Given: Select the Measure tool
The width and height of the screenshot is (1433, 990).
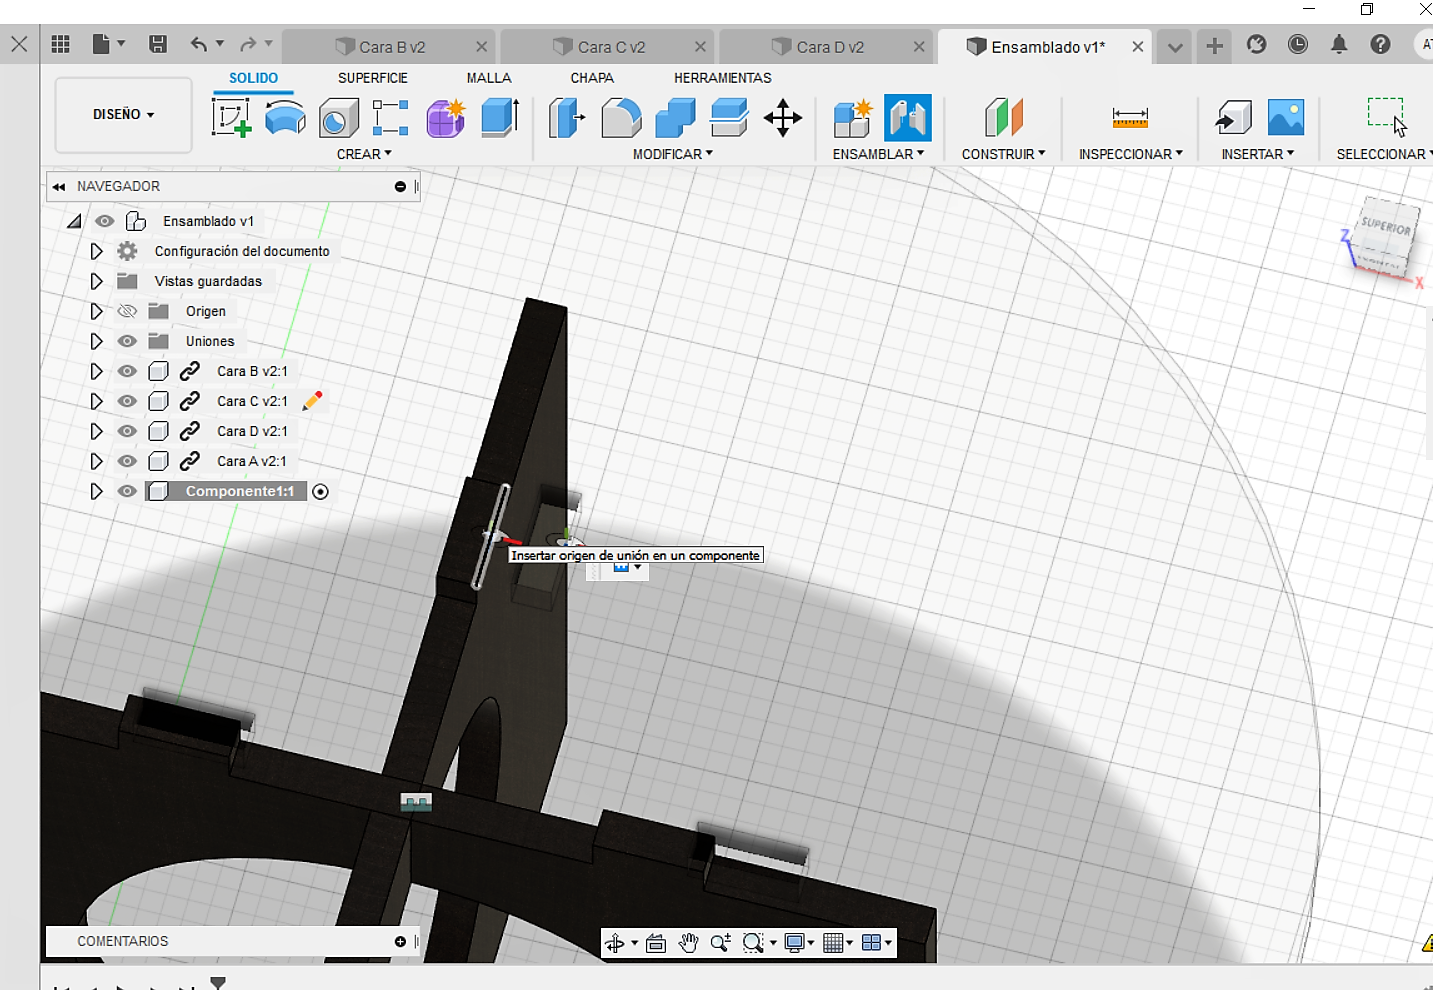Looking at the screenshot, I should (1130, 118).
